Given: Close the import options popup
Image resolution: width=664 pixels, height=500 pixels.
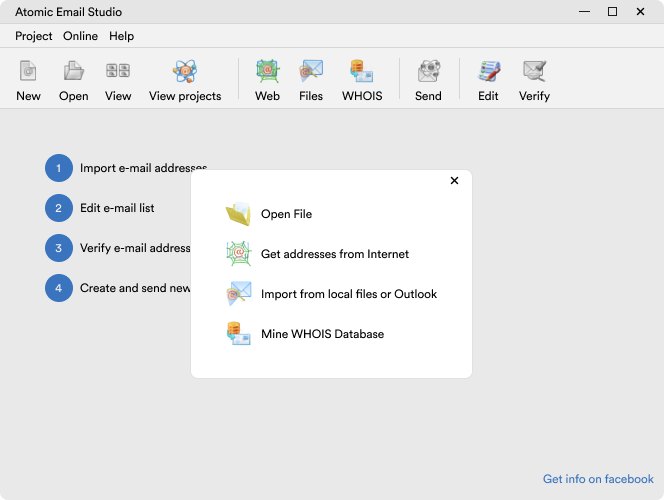Looking at the screenshot, I should click(454, 181).
